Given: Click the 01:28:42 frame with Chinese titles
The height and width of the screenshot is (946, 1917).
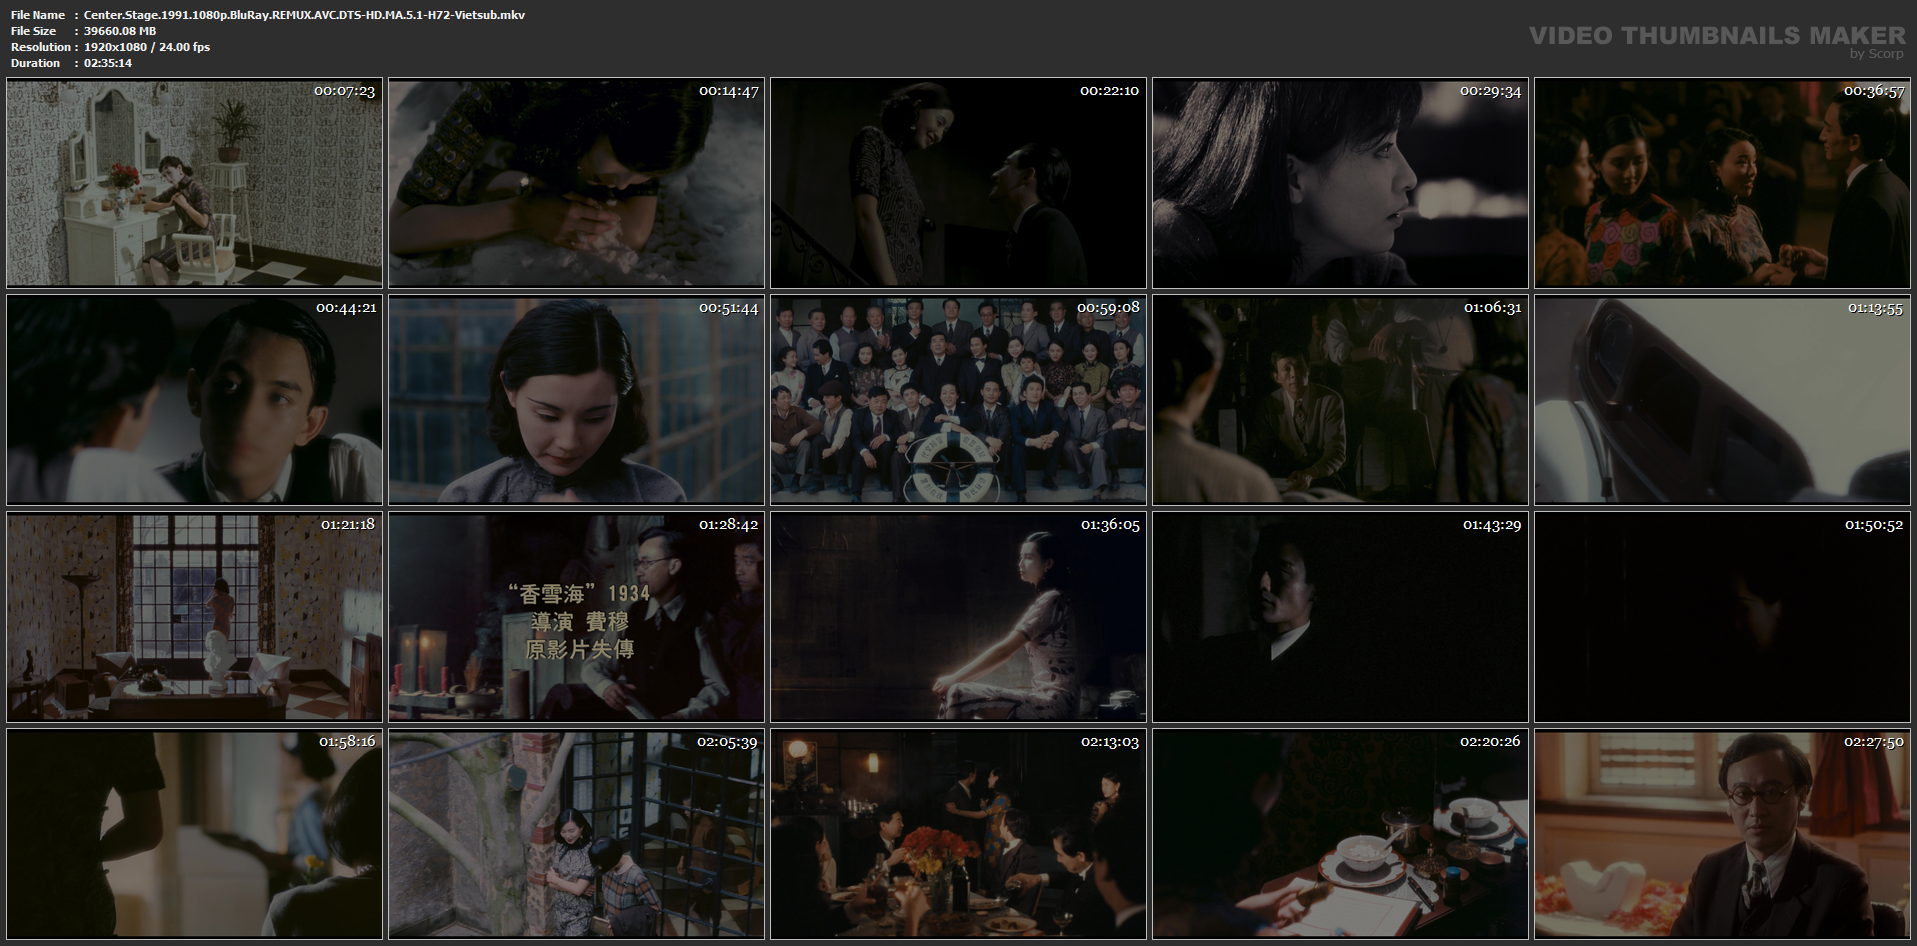Looking at the screenshot, I should (x=576, y=617).
